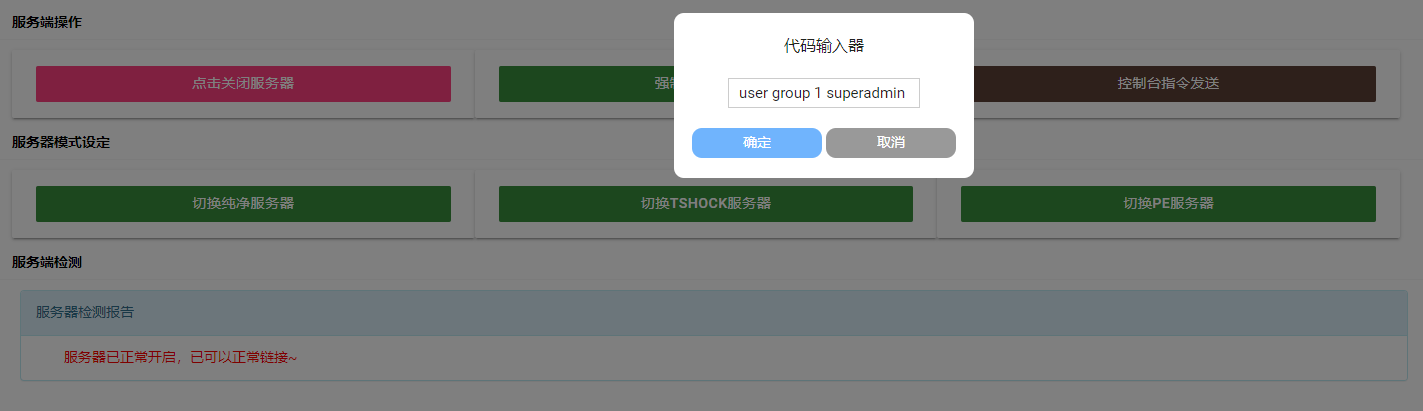1423x411 pixels.
Task: Click the 服务器模式设定 section heading
Action: coord(61,142)
